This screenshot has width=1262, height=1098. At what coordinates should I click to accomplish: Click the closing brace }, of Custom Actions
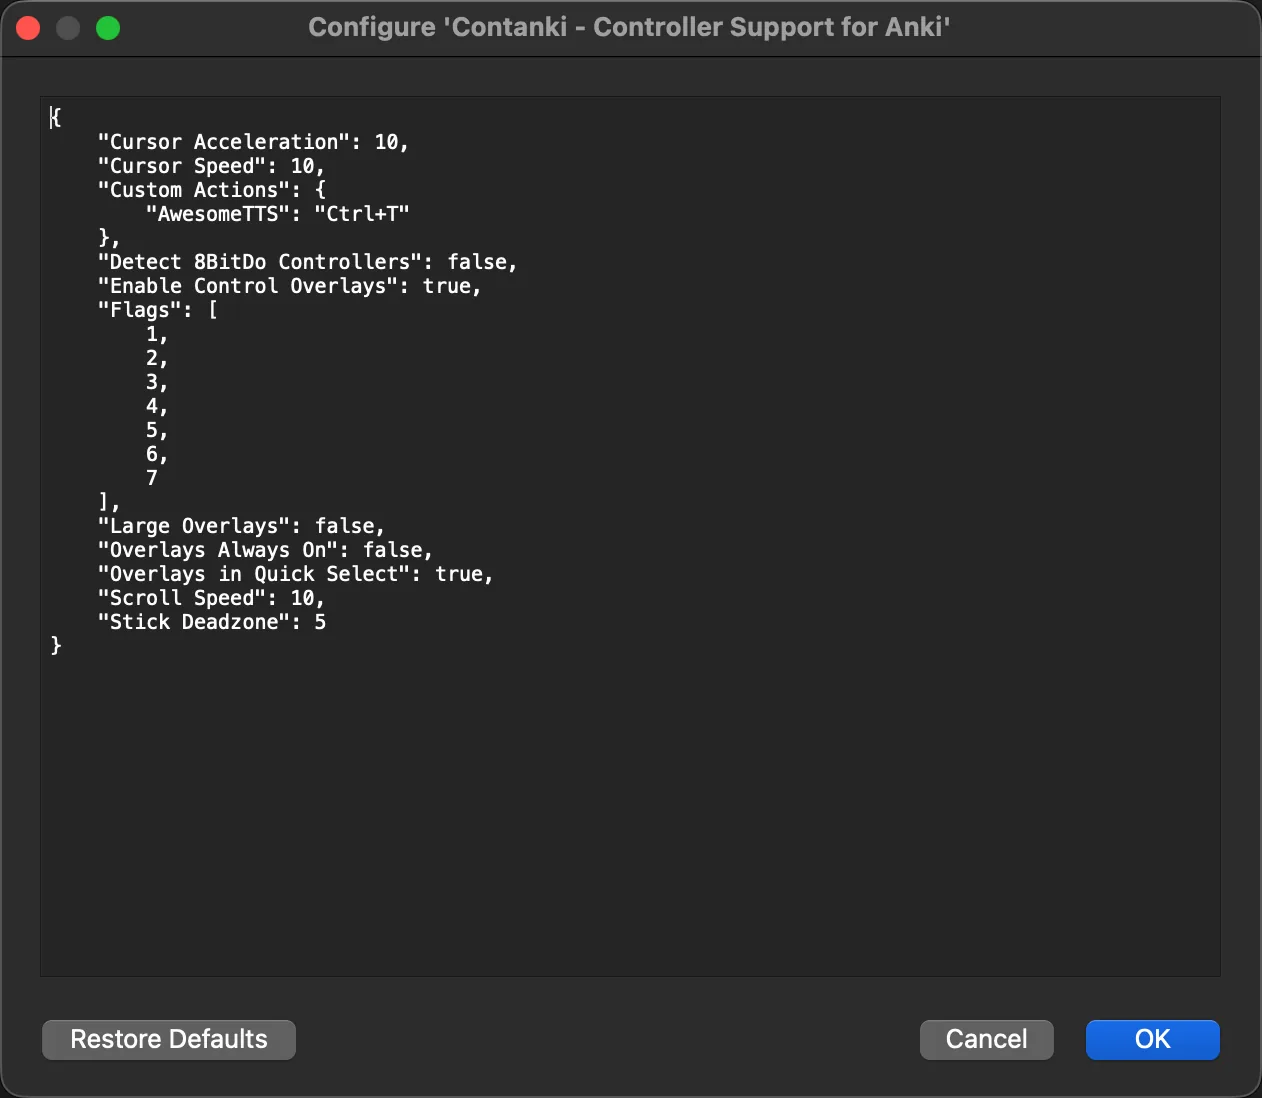[109, 238]
